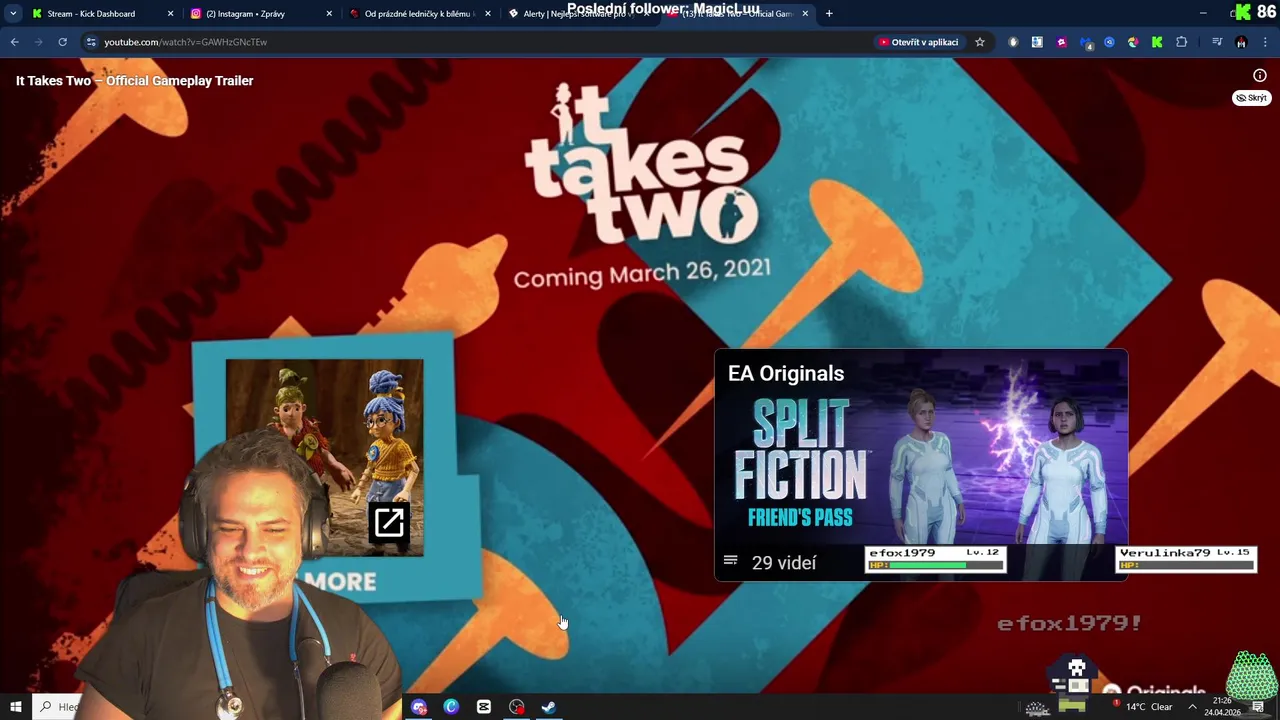Open the grey hand extension icon
The width and height of the screenshot is (1280, 720).
(x=1013, y=42)
